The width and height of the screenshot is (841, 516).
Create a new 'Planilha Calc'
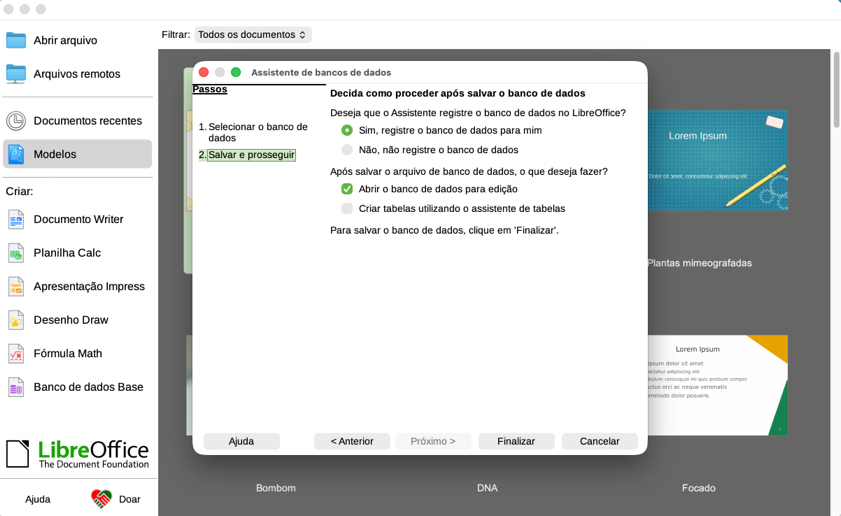pyautogui.click(x=78, y=253)
